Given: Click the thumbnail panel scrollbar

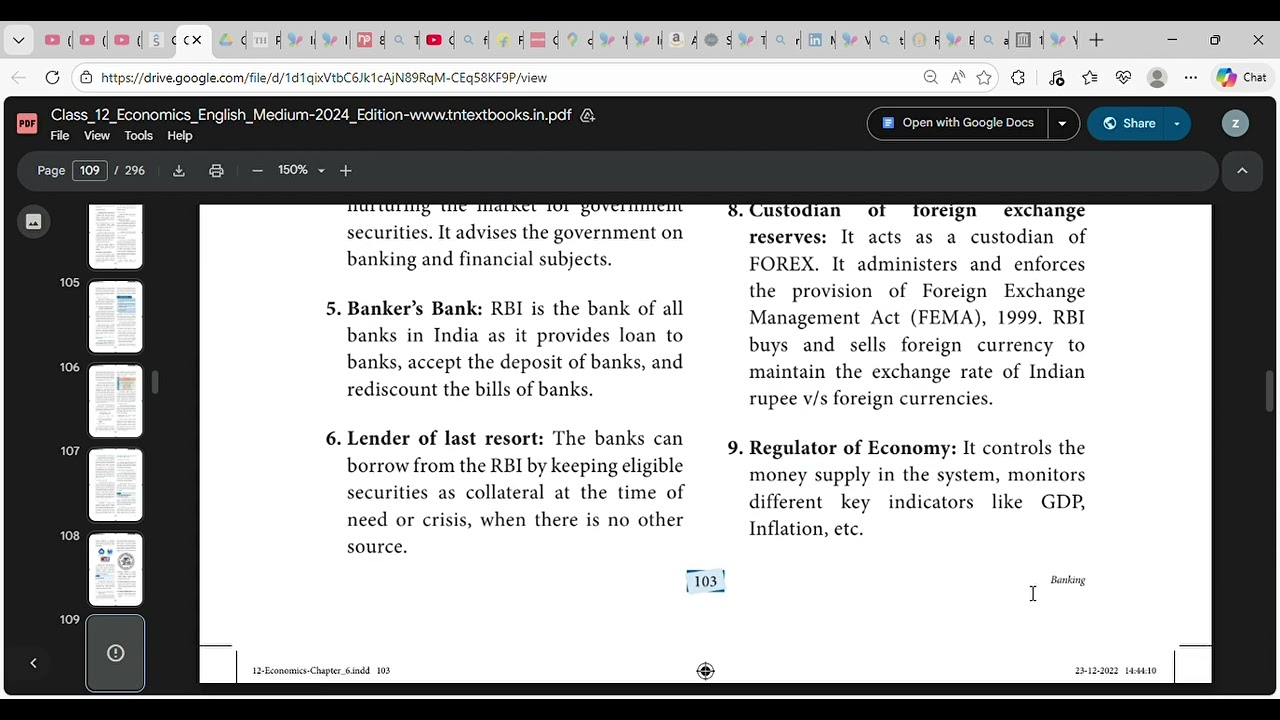Looking at the screenshot, I should point(155,382).
